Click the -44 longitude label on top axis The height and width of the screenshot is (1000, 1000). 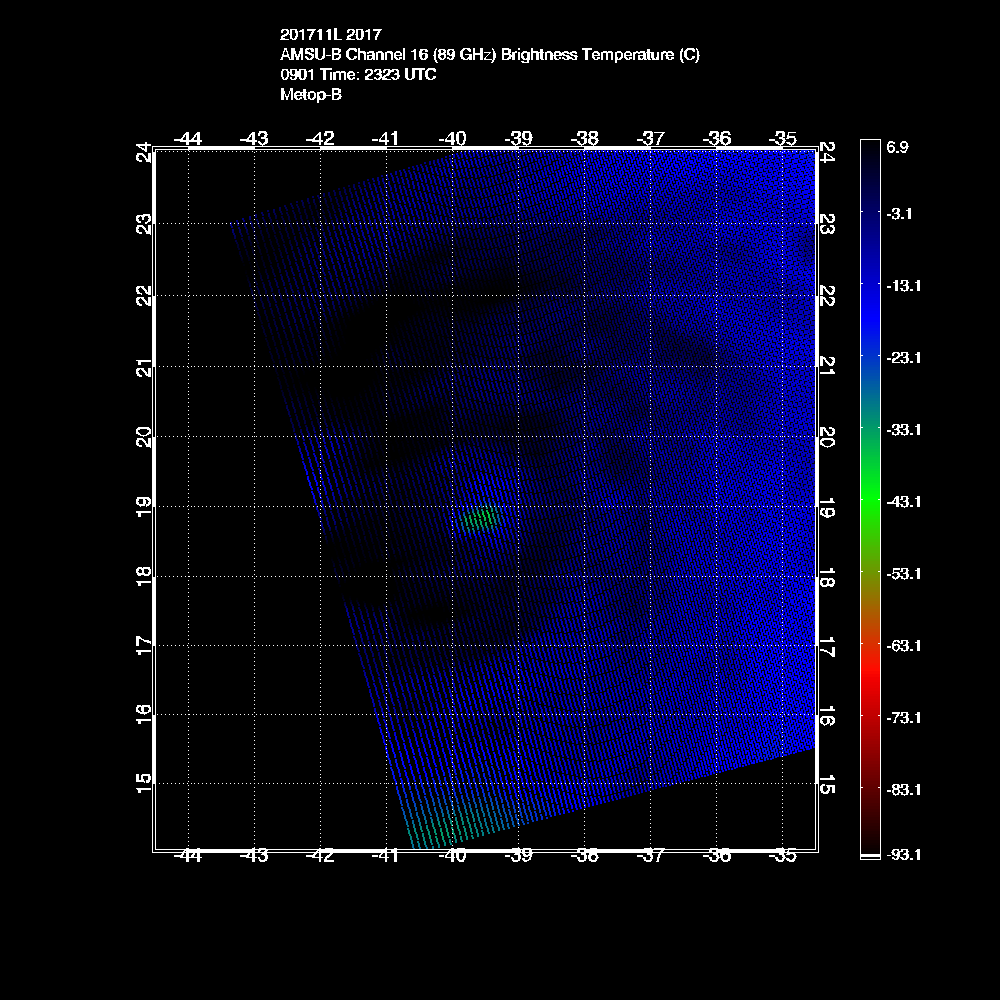188,138
